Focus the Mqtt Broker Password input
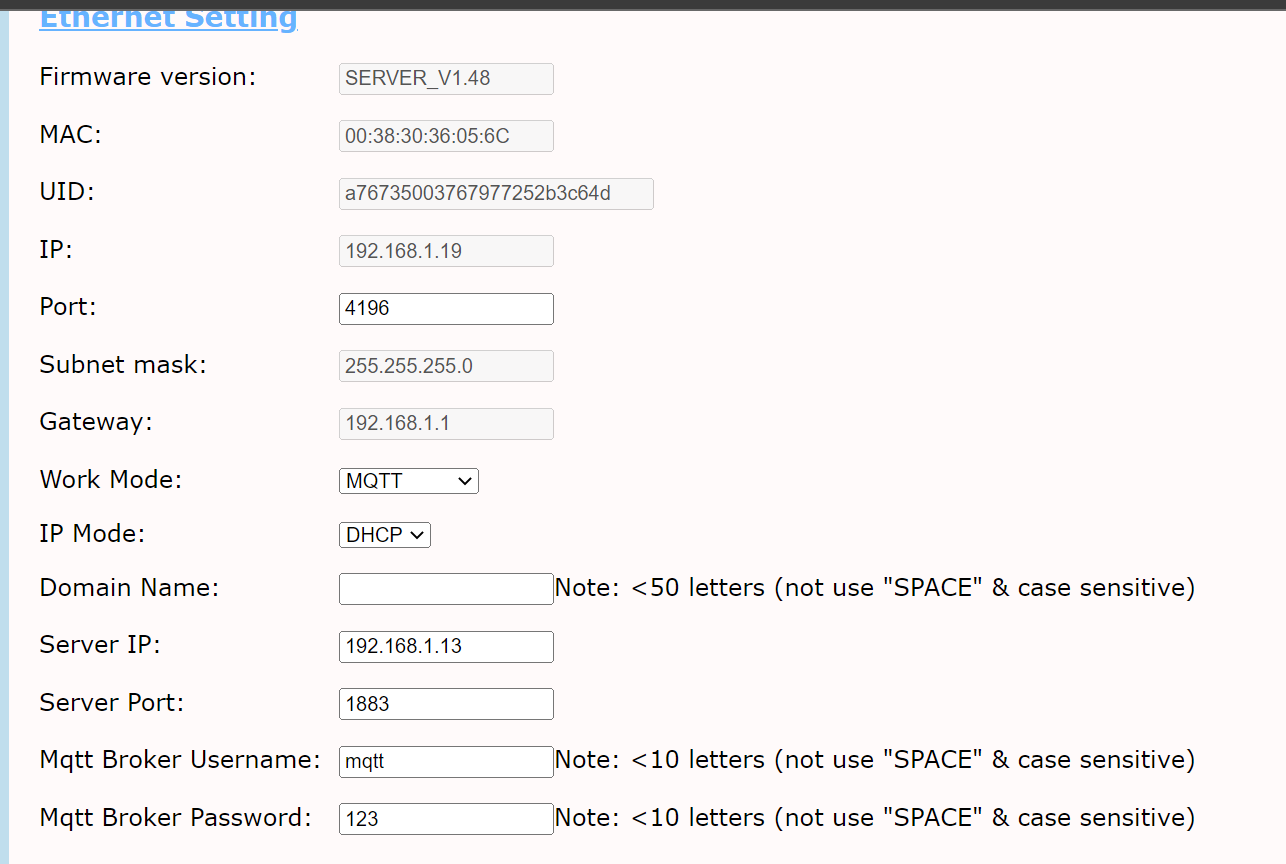The image size is (1286, 864). click(446, 819)
